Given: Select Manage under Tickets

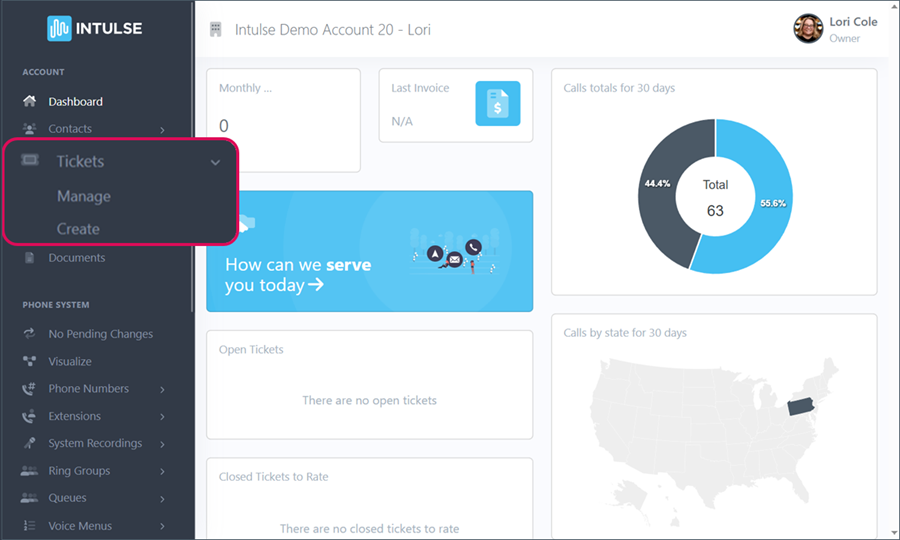Looking at the screenshot, I should [x=84, y=197].
